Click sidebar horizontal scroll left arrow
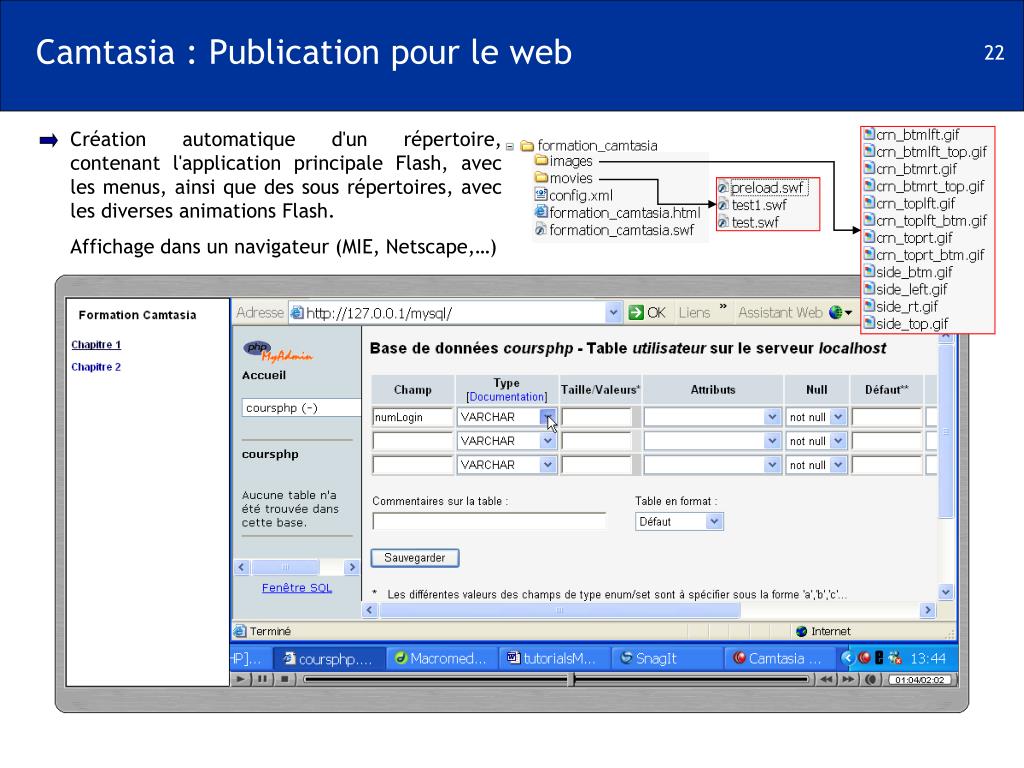The image size is (1024, 768). coord(242,567)
